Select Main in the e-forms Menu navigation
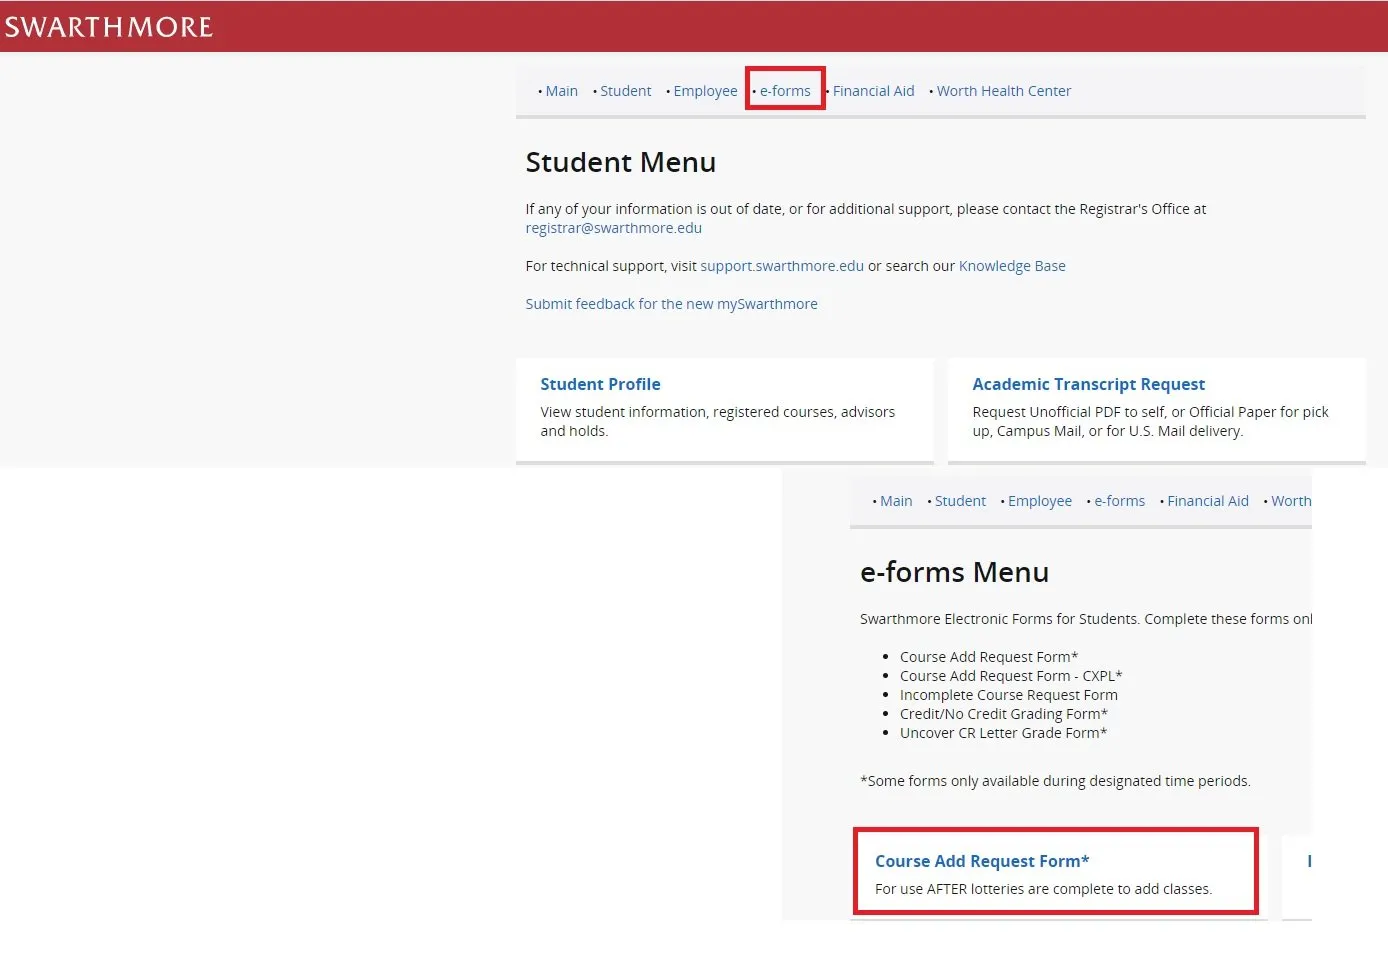1388x979 pixels. [x=896, y=501]
